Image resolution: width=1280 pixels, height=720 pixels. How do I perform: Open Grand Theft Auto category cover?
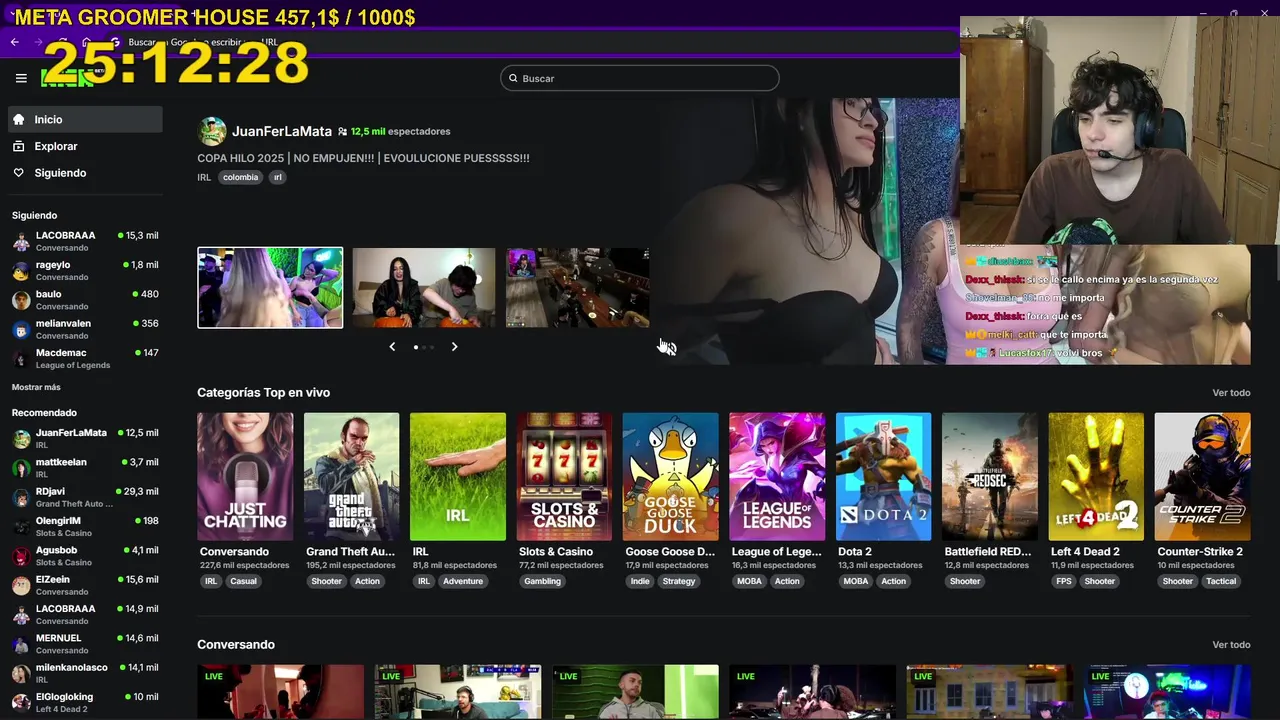351,476
